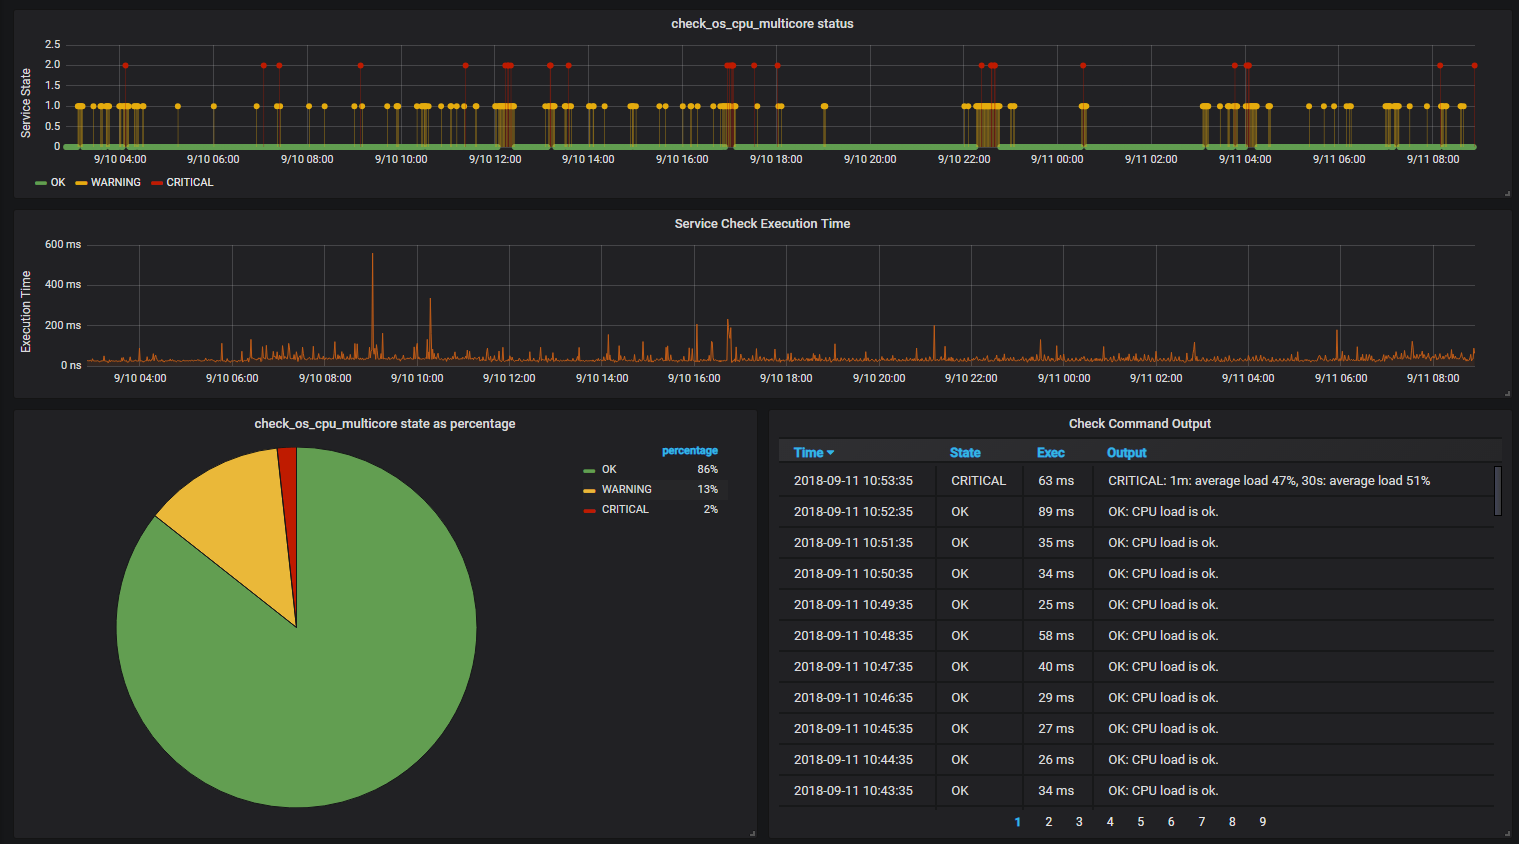Sort table by Time column header
1519x844 pixels.
point(813,452)
